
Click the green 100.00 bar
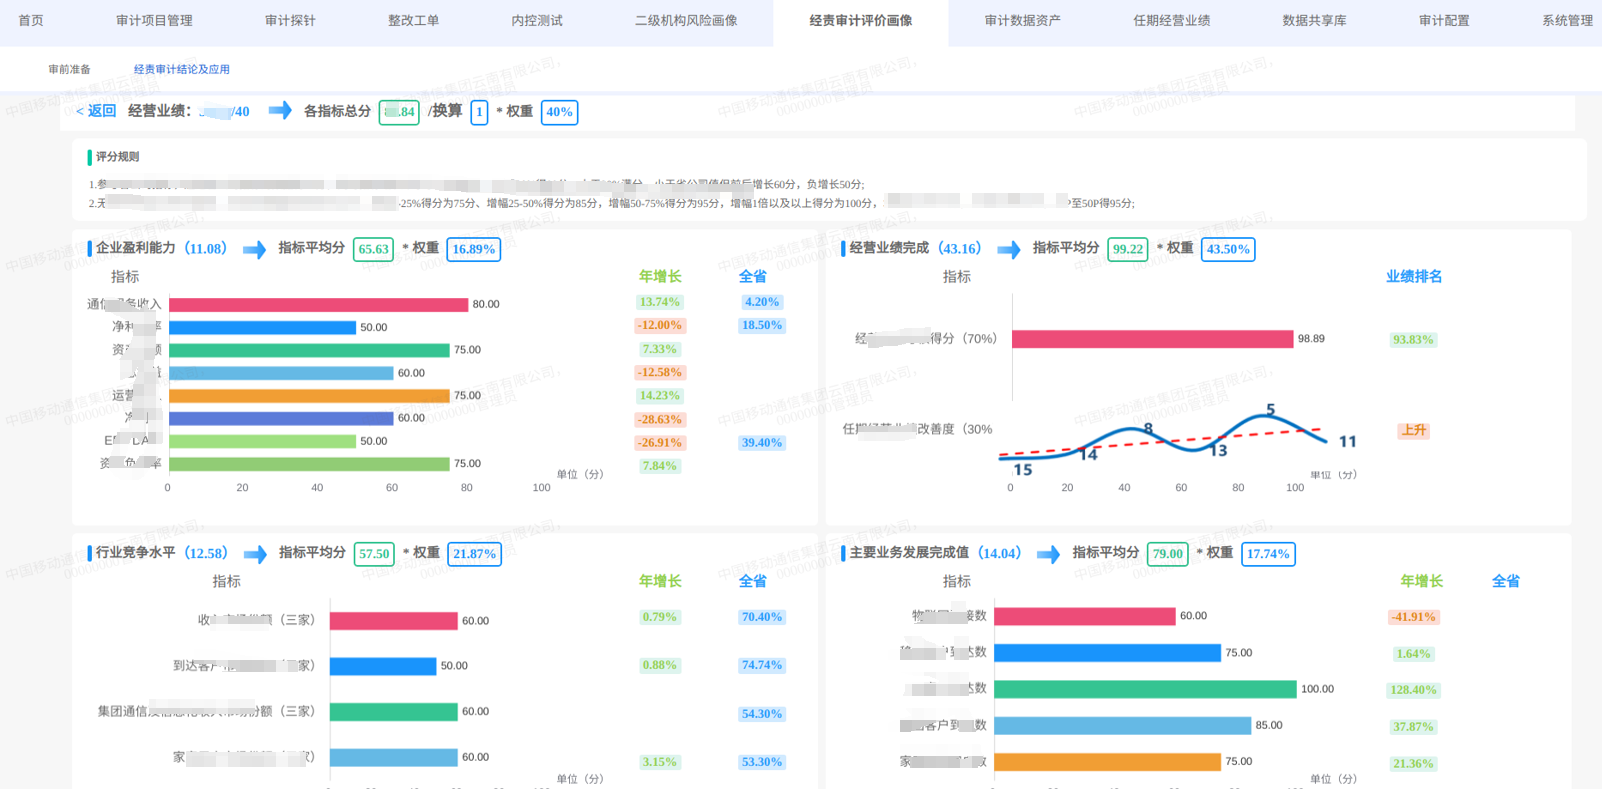(x=1145, y=689)
